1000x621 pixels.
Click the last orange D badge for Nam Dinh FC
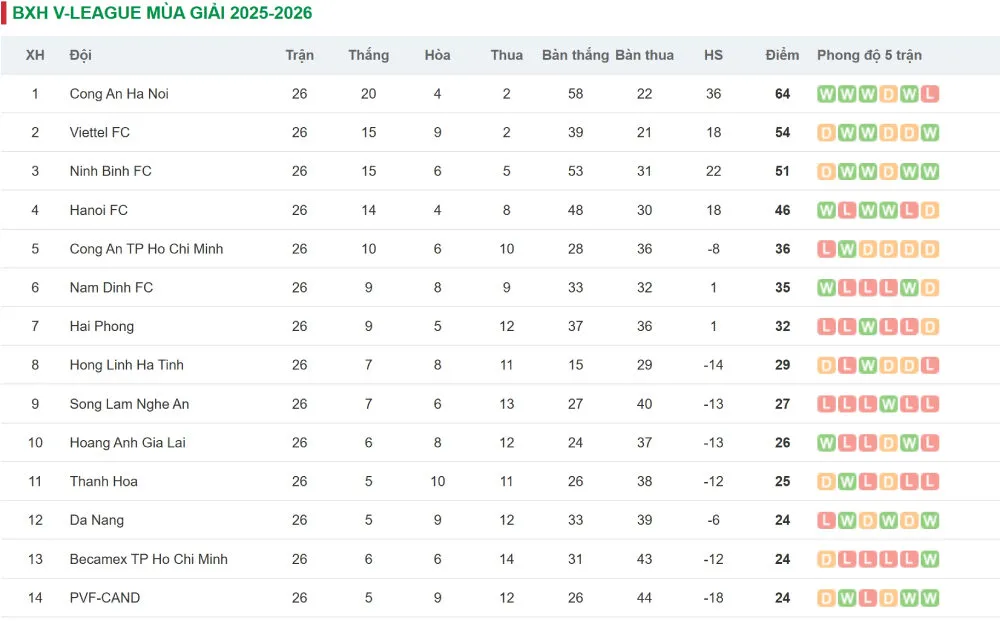coord(930,288)
